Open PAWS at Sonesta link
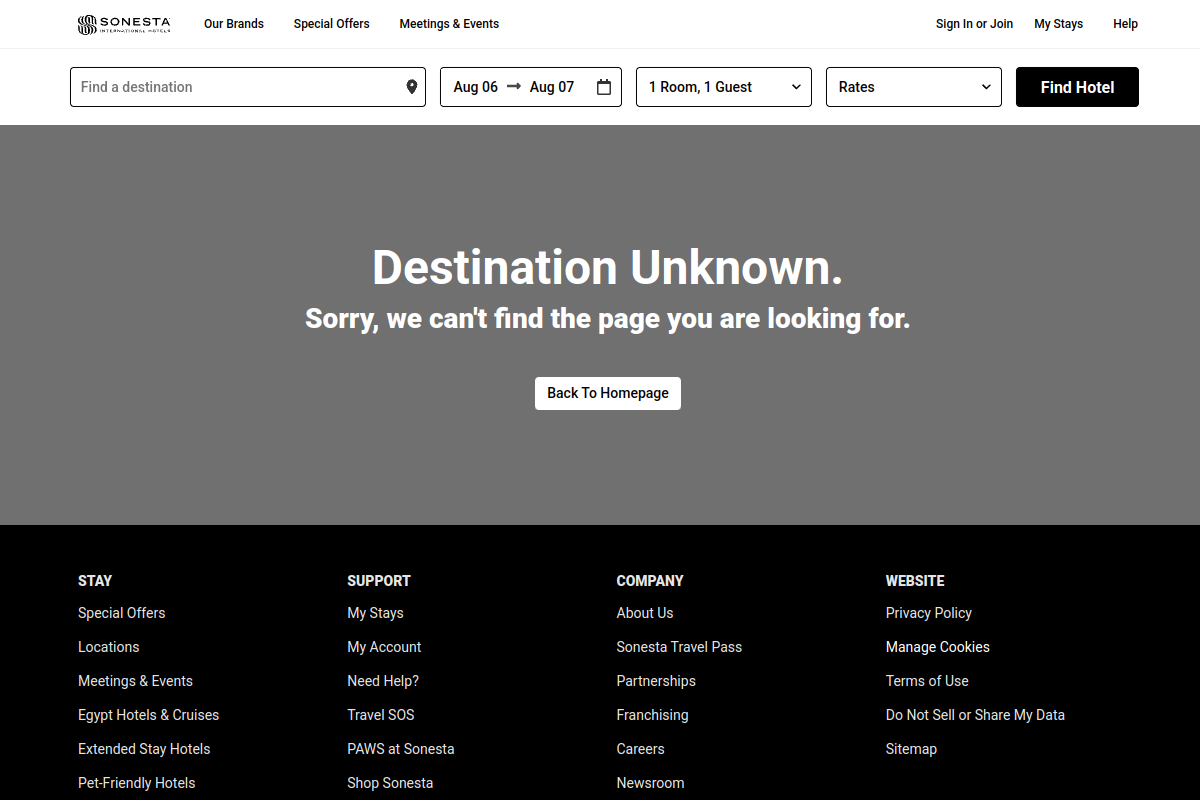This screenshot has width=1200, height=800. click(x=401, y=749)
